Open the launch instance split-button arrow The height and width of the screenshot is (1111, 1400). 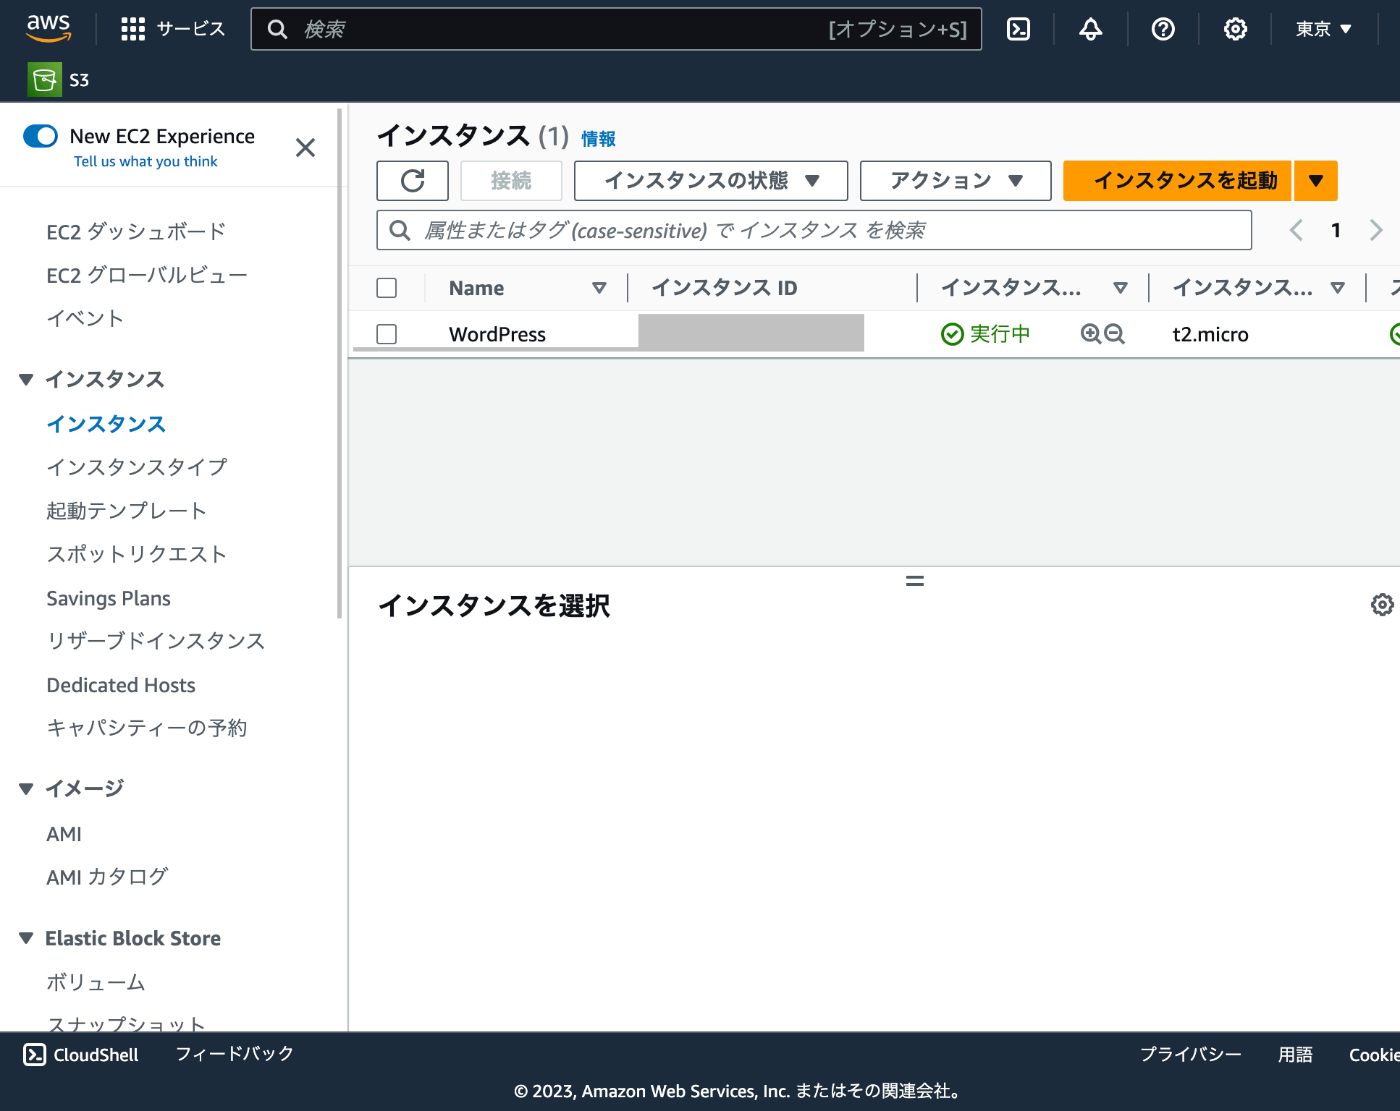[x=1316, y=181]
